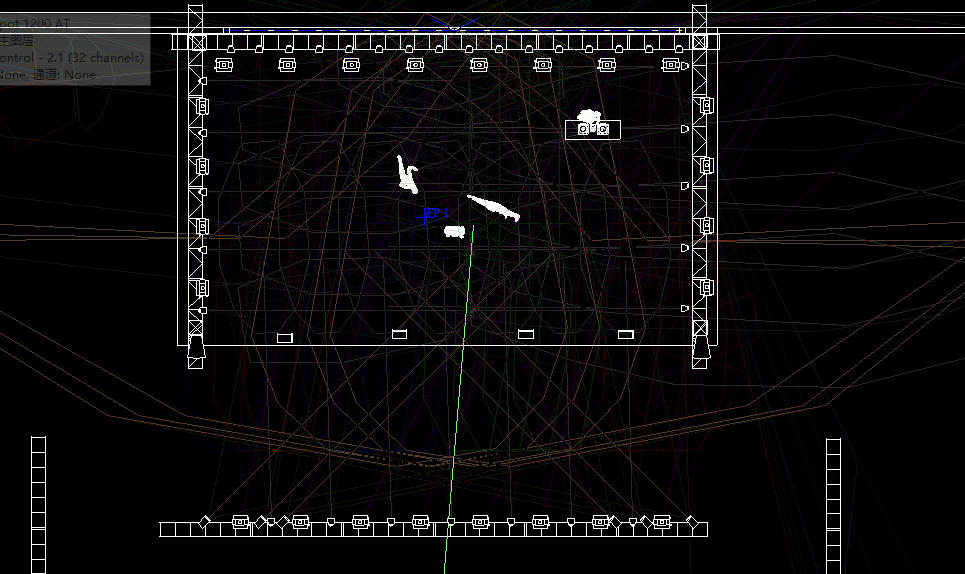Click the rightmost diamond fixture on front truss
This screenshot has height=574, width=965.
tap(690, 522)
